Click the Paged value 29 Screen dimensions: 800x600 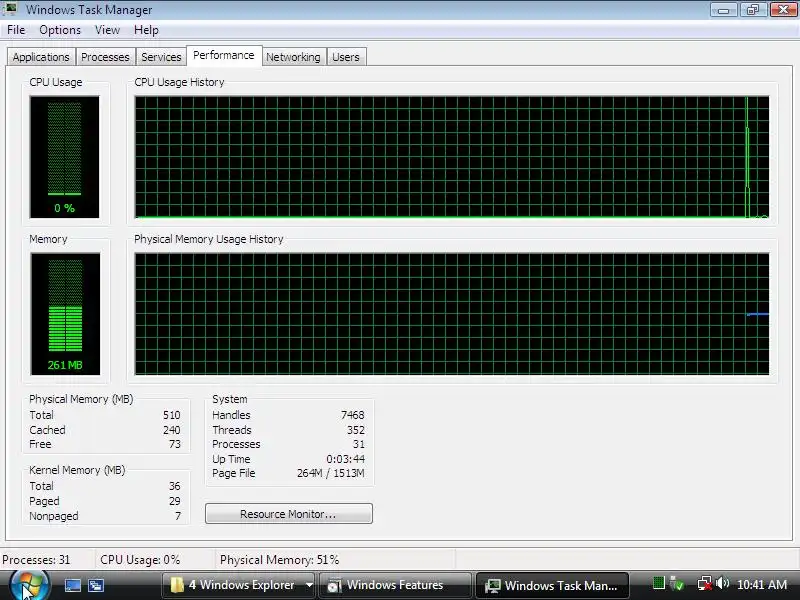click(174, 501)
